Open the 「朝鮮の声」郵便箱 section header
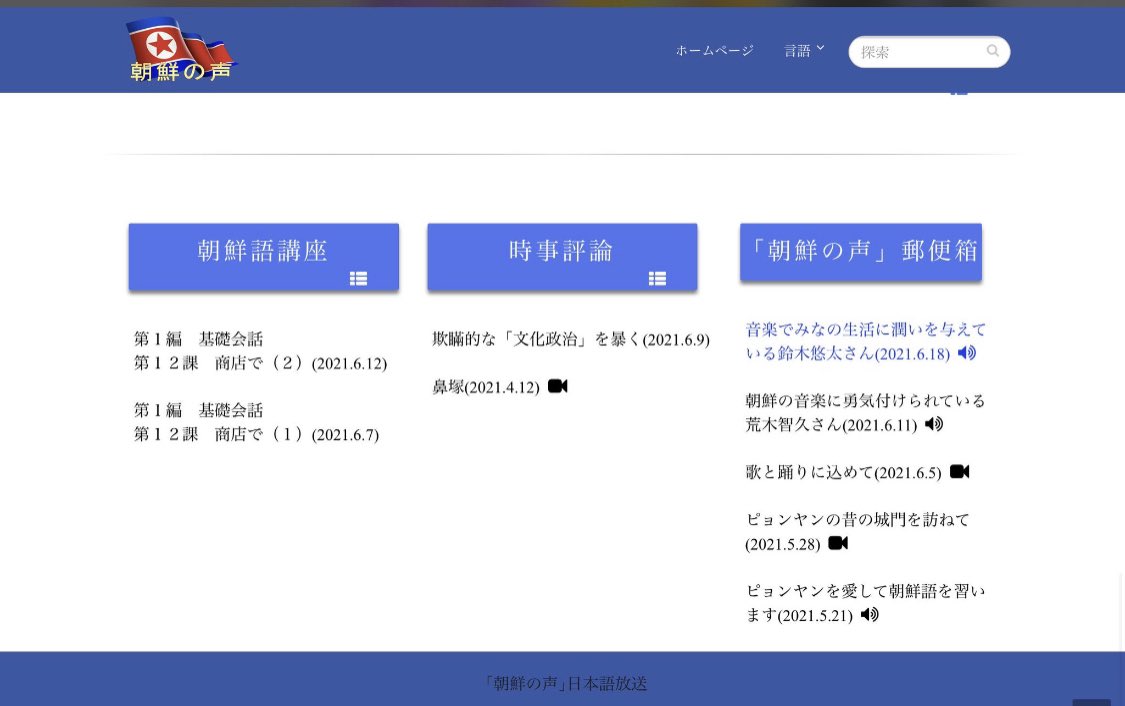Screen dimensions: 1125x706 click(x=861, y=252)
